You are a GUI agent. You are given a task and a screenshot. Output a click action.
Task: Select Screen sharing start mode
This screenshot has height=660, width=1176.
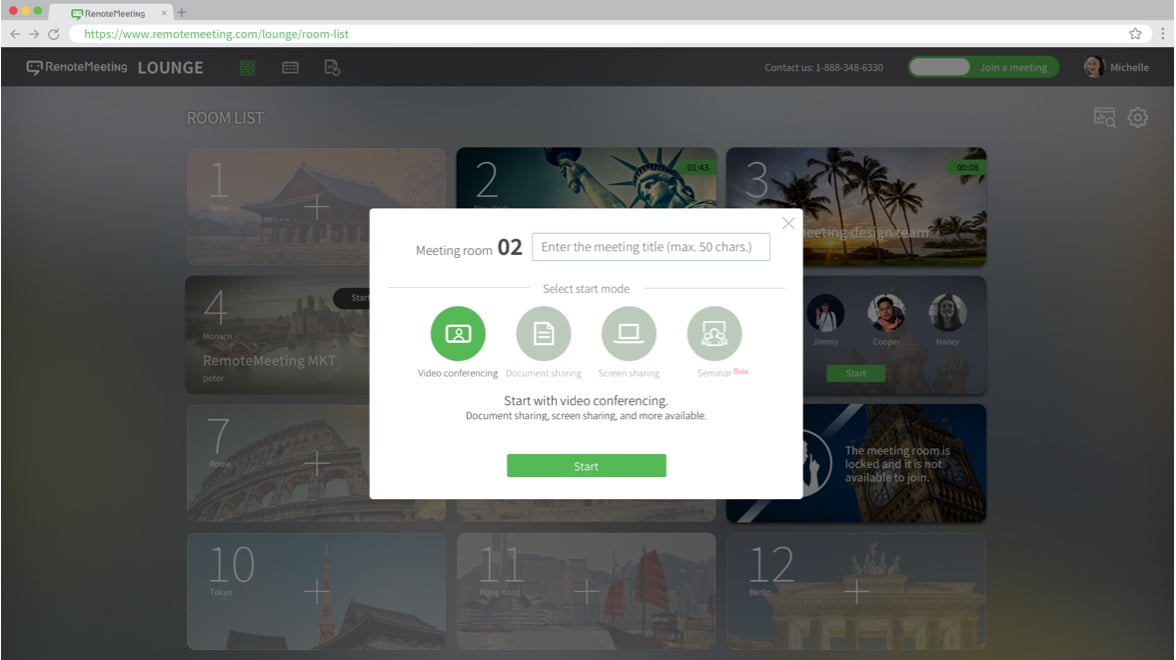(628, 333)
